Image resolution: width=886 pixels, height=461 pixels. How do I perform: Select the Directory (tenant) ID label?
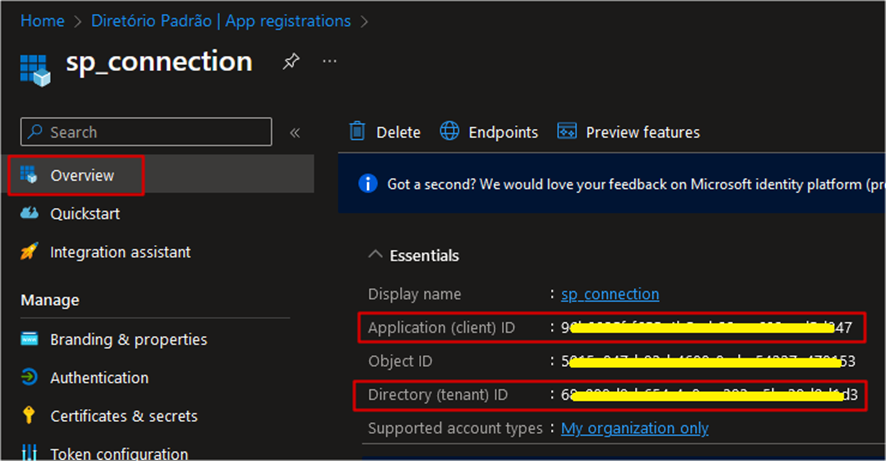438,394
